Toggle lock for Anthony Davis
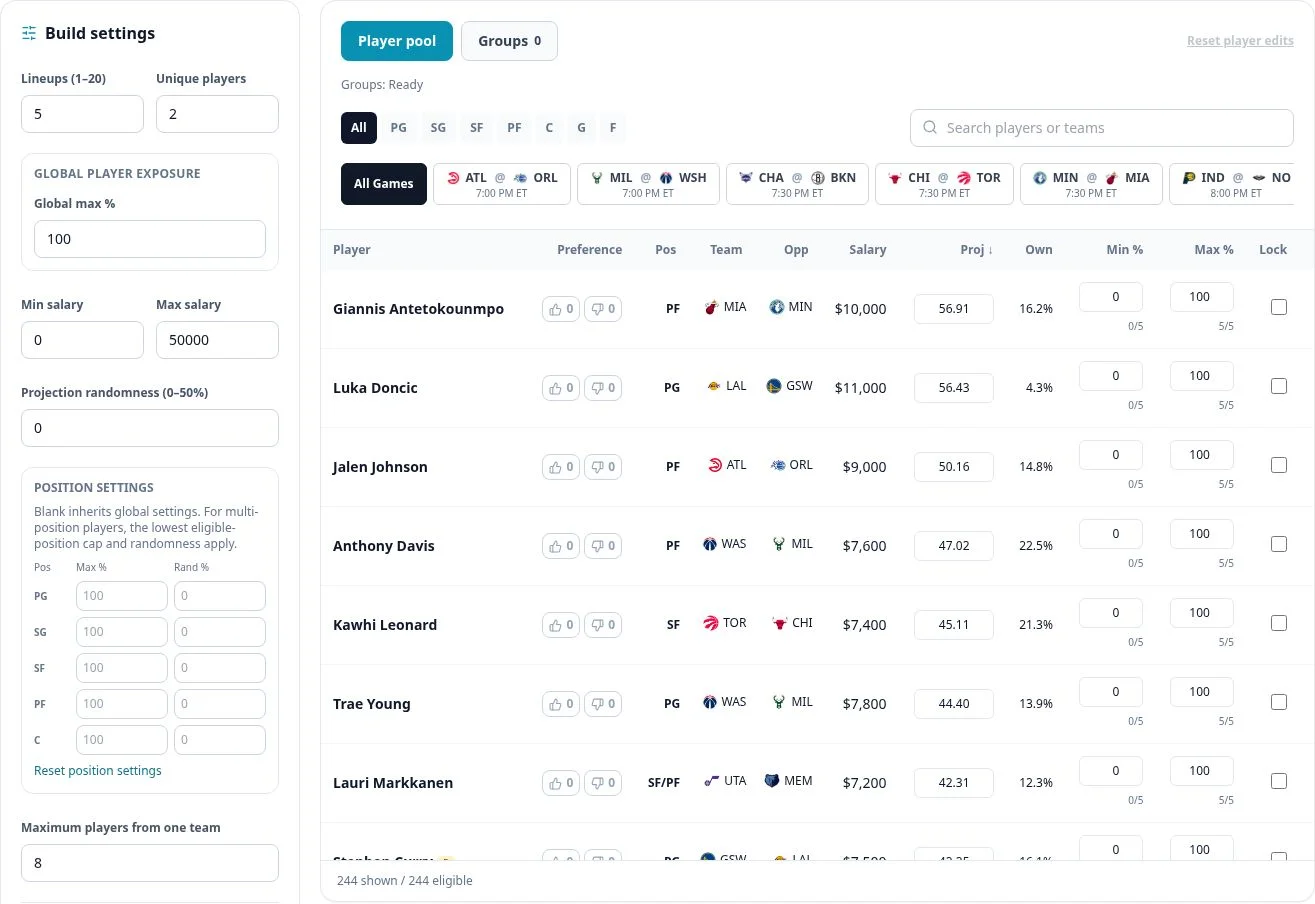This screenshot has width=1315, height=904. 1278,544
